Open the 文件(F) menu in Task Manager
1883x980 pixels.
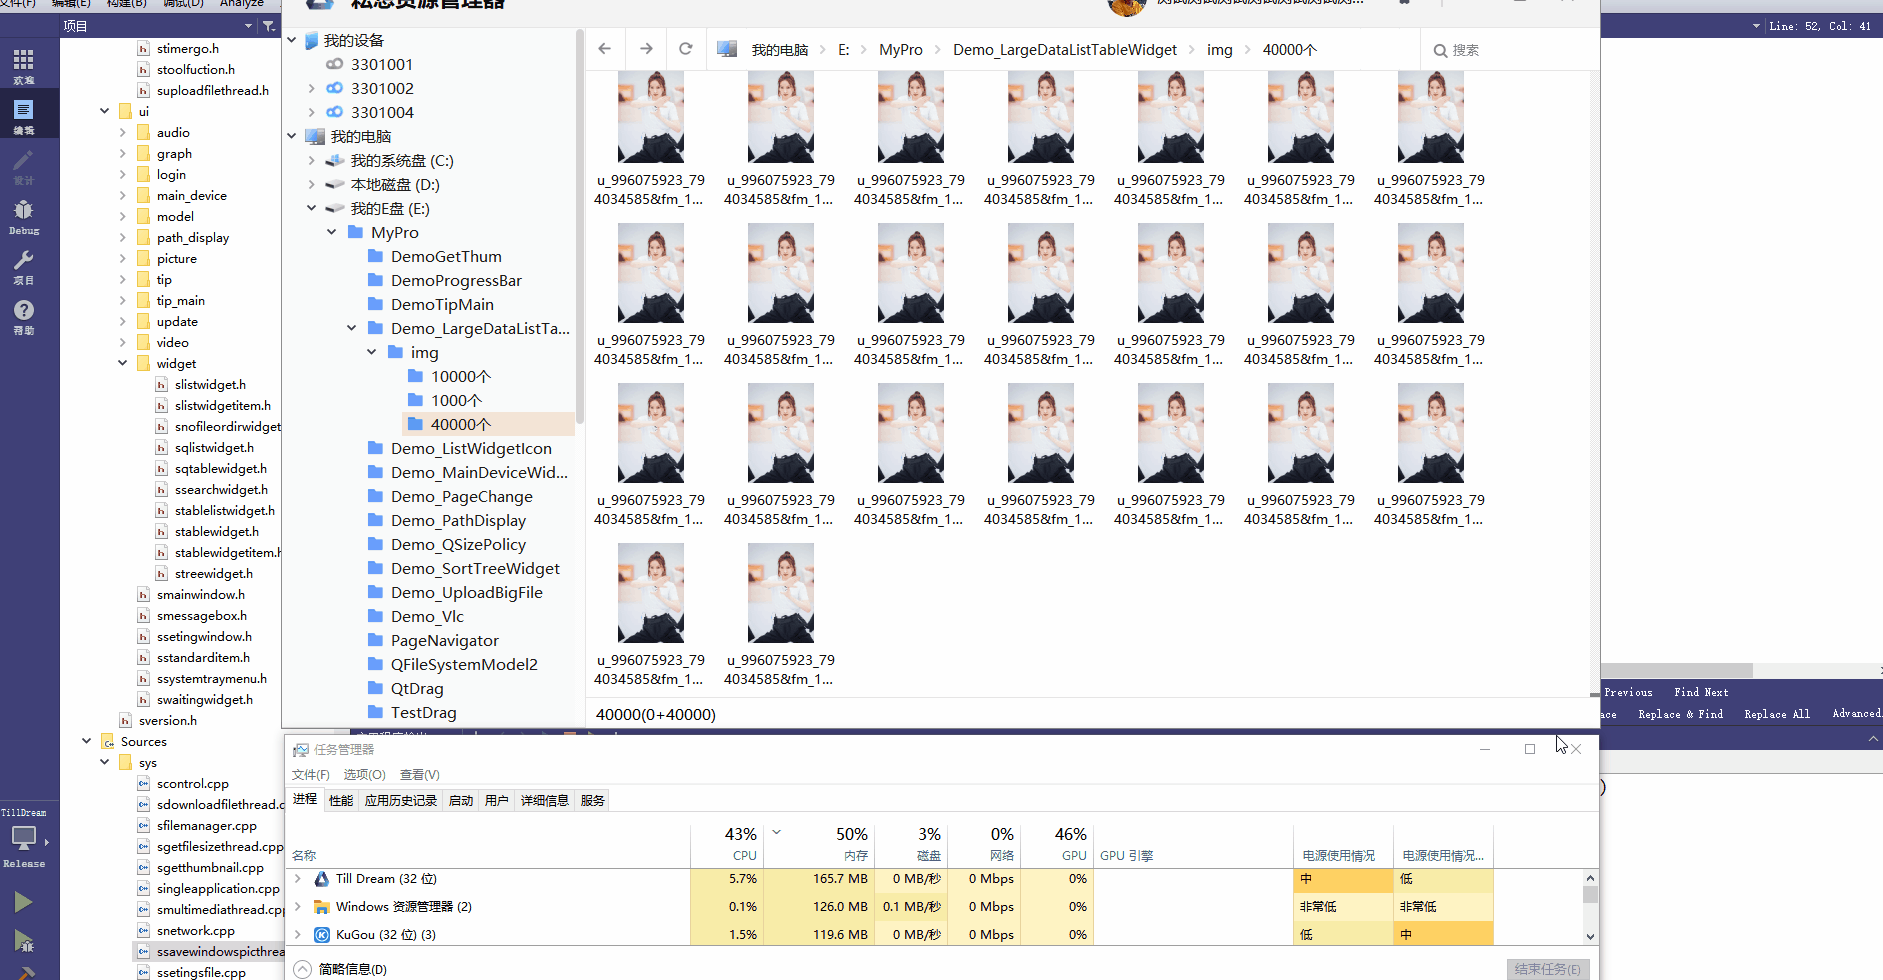tap(311, 775)
